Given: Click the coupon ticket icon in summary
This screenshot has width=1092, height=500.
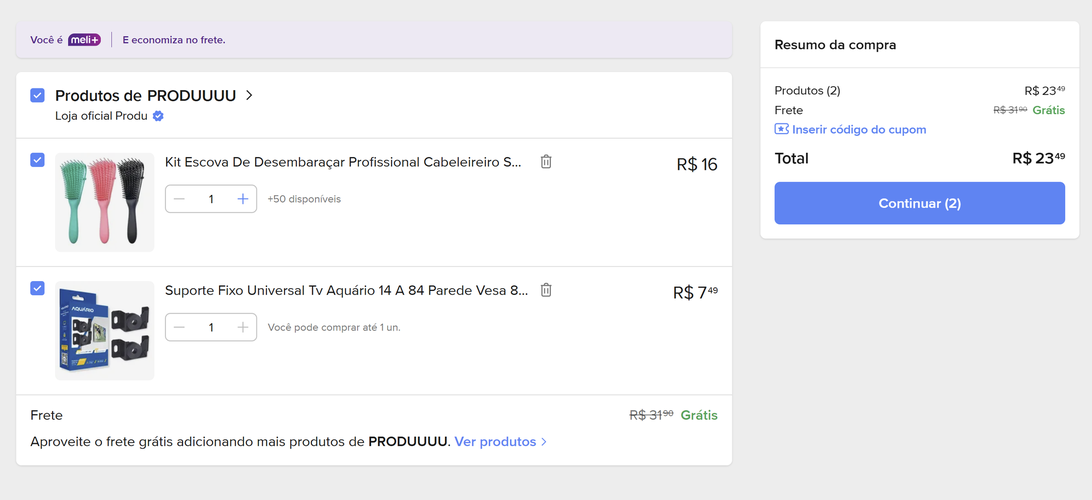Looking at the screenshot, I should [x=781, y=130].
